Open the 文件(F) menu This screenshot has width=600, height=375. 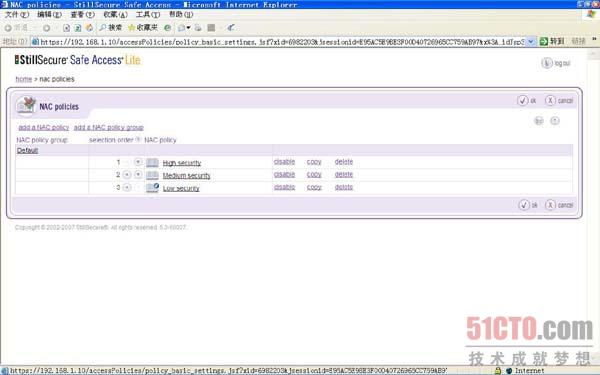(17, 15)
